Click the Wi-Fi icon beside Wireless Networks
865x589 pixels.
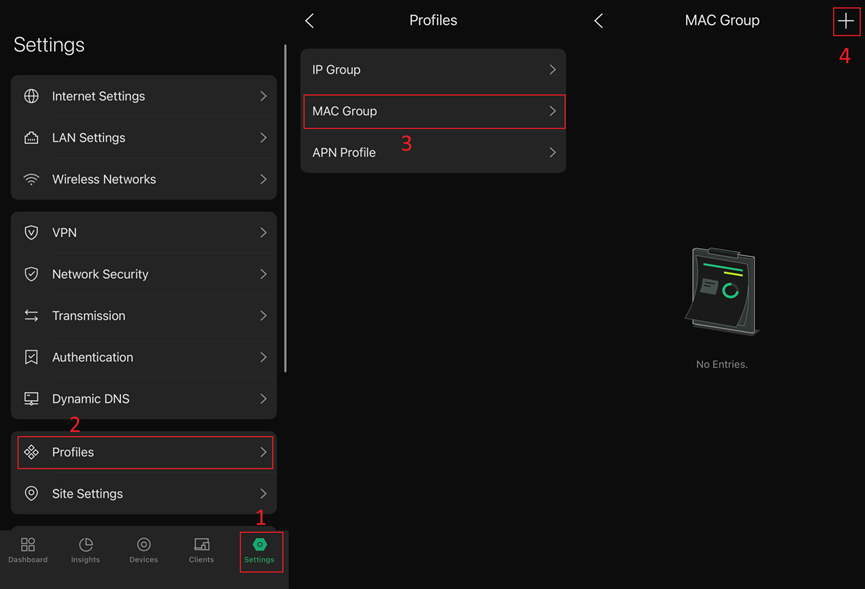coord(31,179)
